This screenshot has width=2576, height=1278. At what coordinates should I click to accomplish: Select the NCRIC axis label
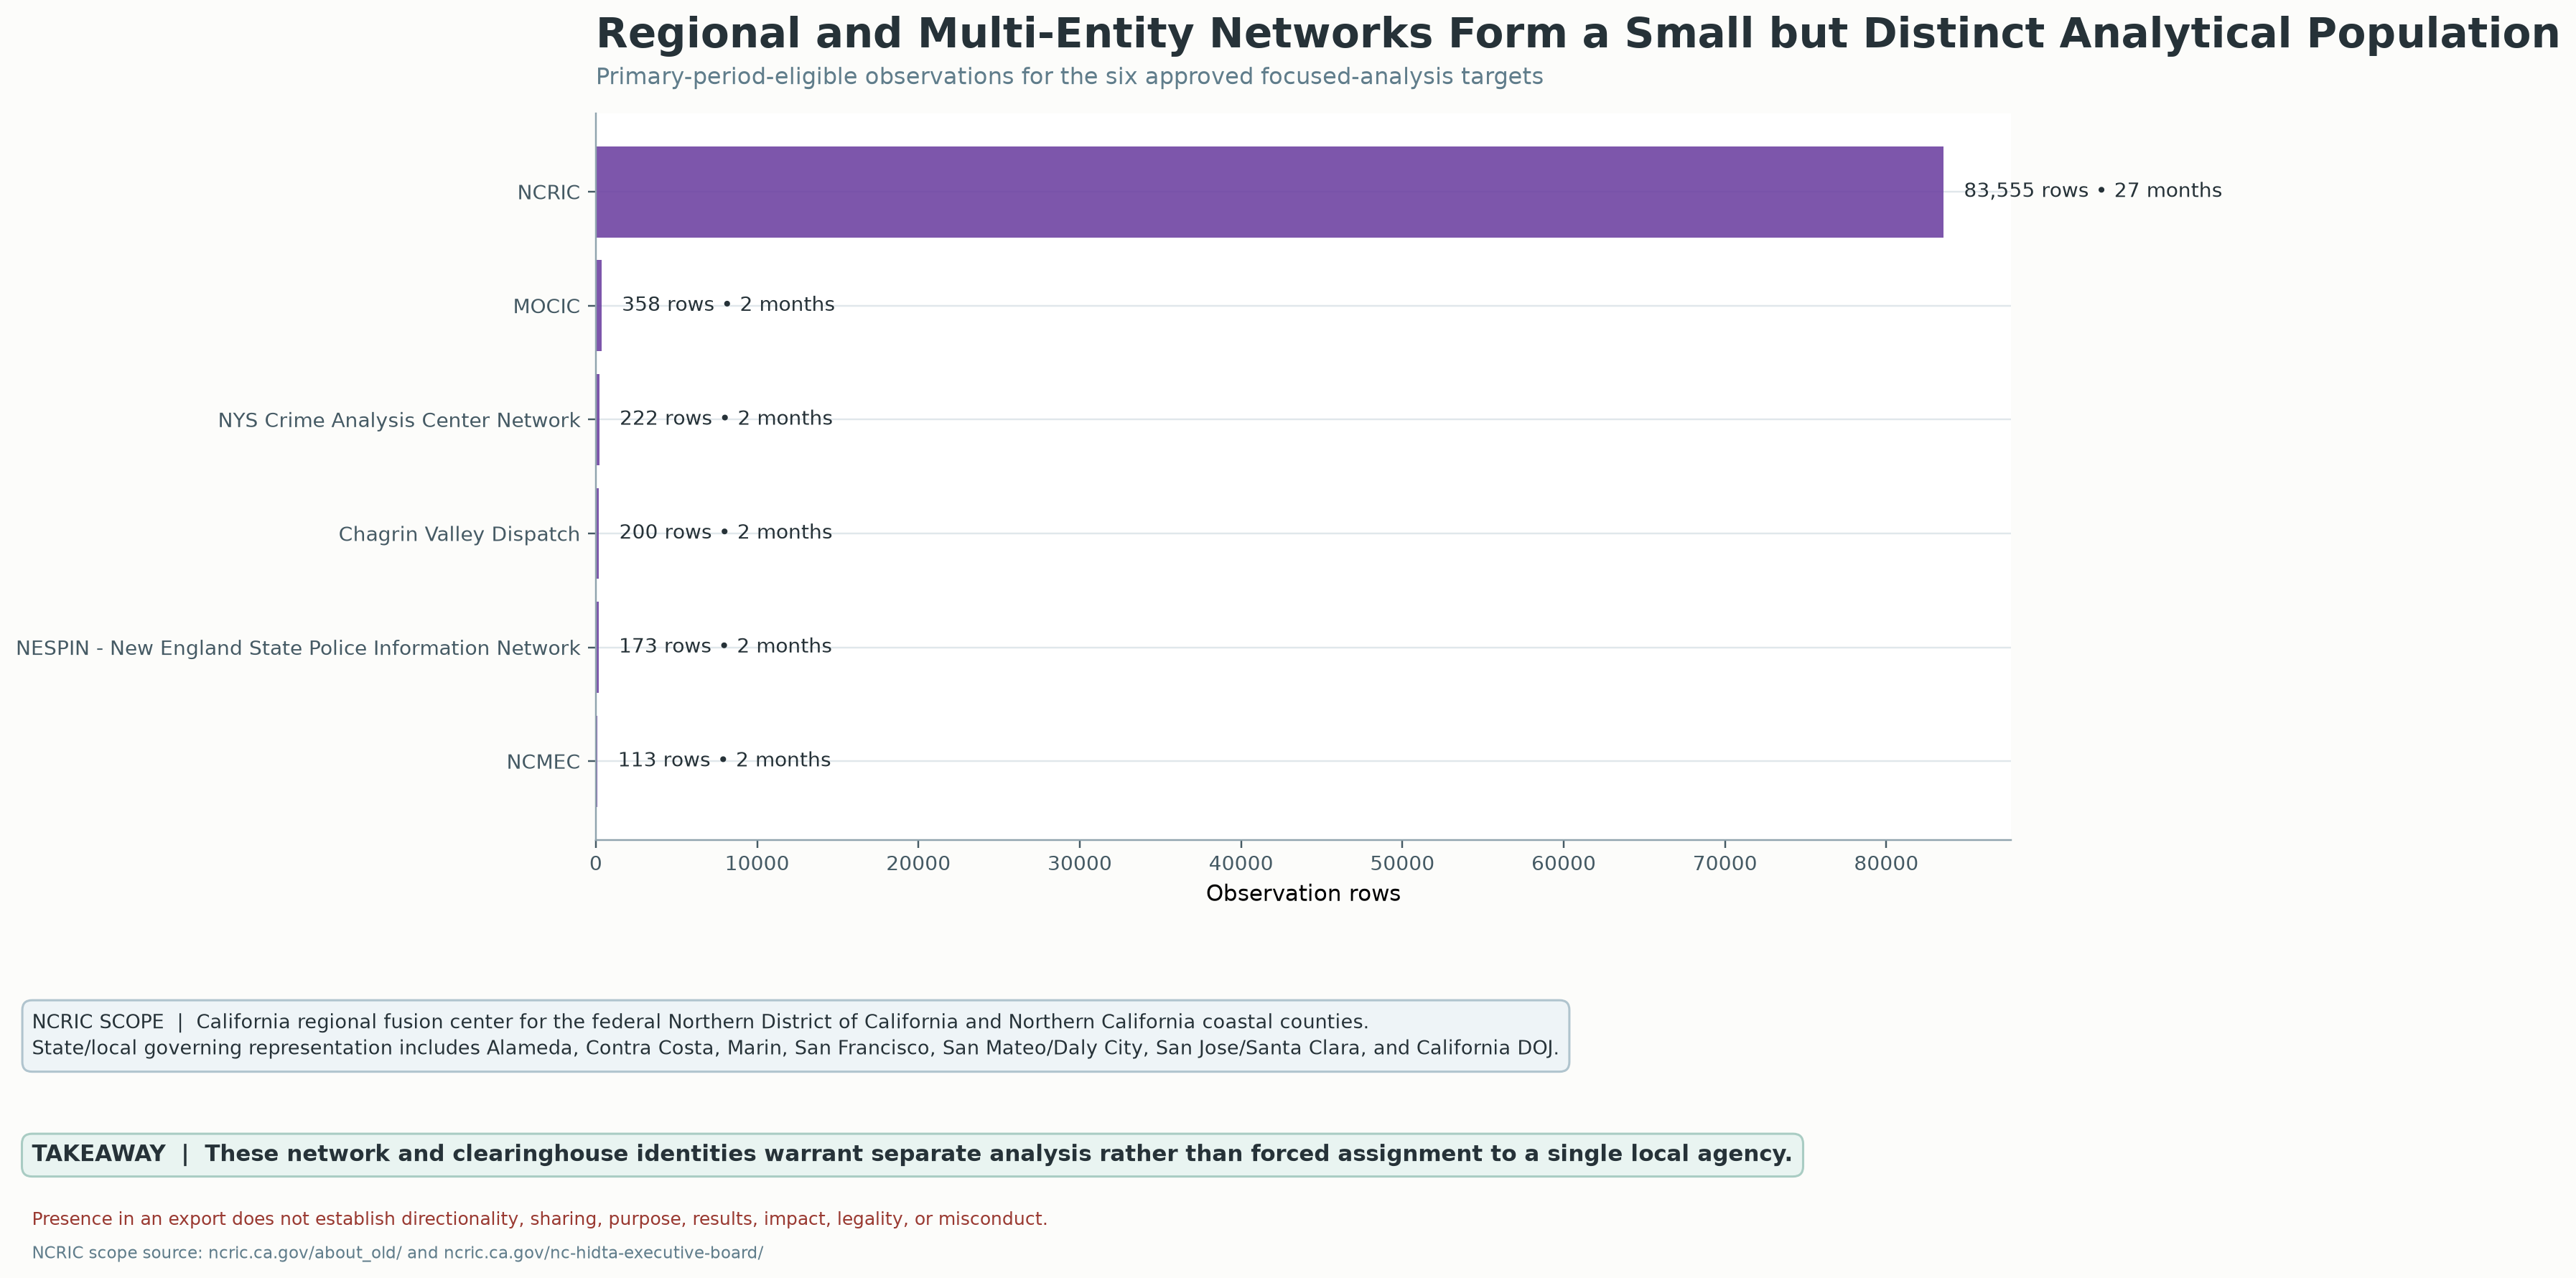click(x=548, y=193)
